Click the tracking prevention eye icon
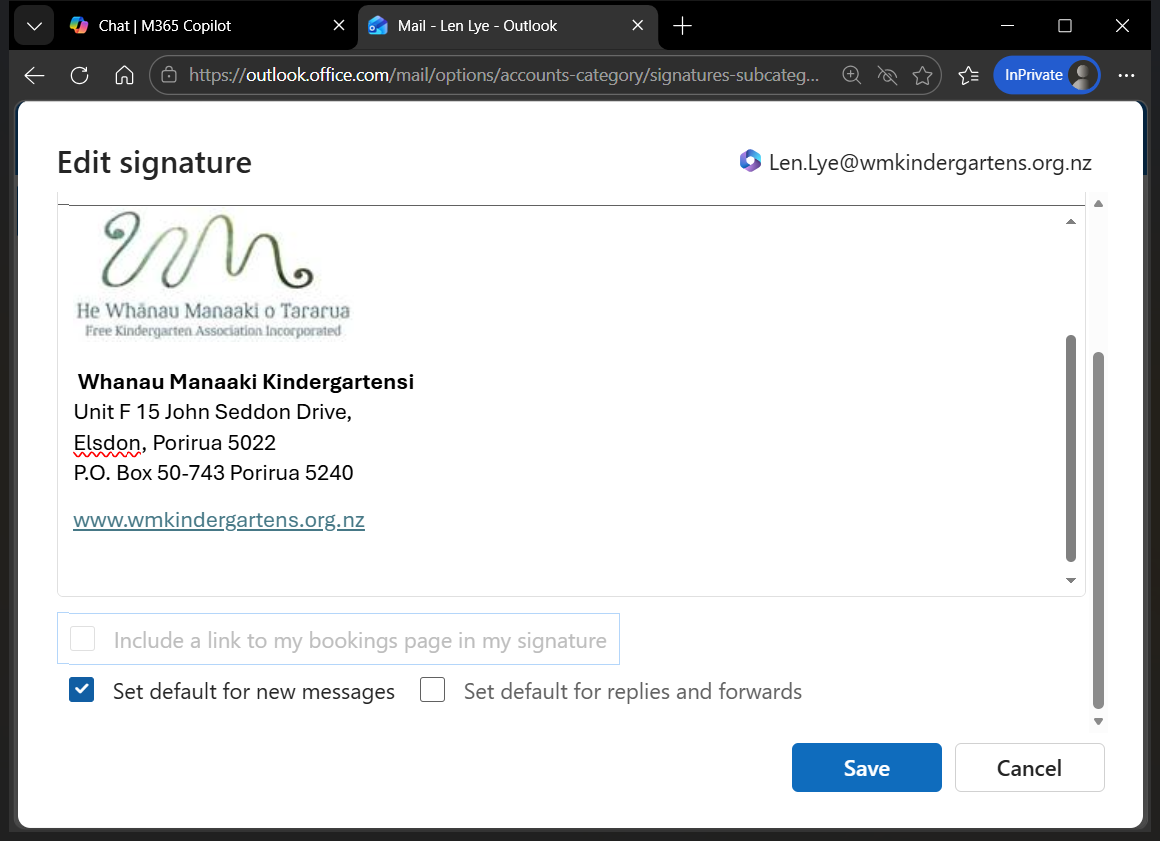This screenshot has width=1160, height=841. pos(887,75)
